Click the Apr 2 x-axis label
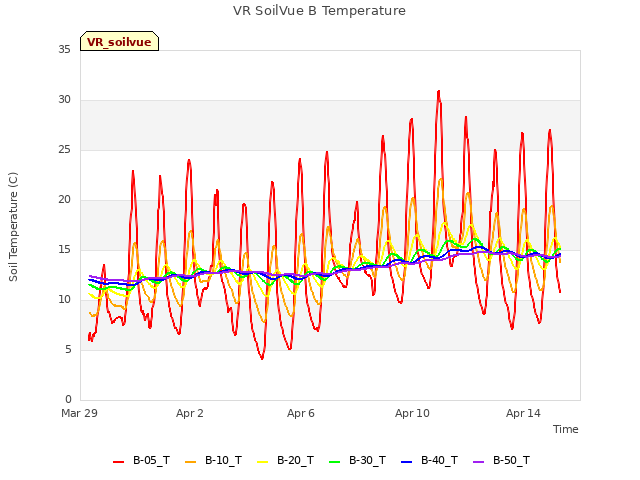Viewport: 640px width, 480px height. tap(190, 413)
